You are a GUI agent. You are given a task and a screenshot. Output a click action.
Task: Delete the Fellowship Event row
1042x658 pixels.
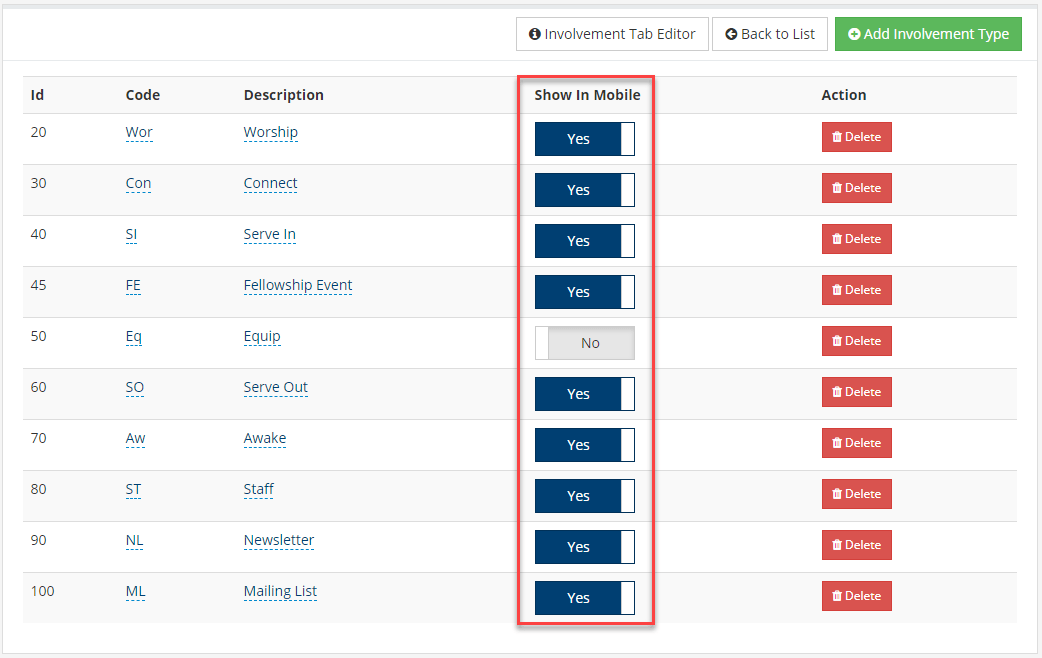856,290
